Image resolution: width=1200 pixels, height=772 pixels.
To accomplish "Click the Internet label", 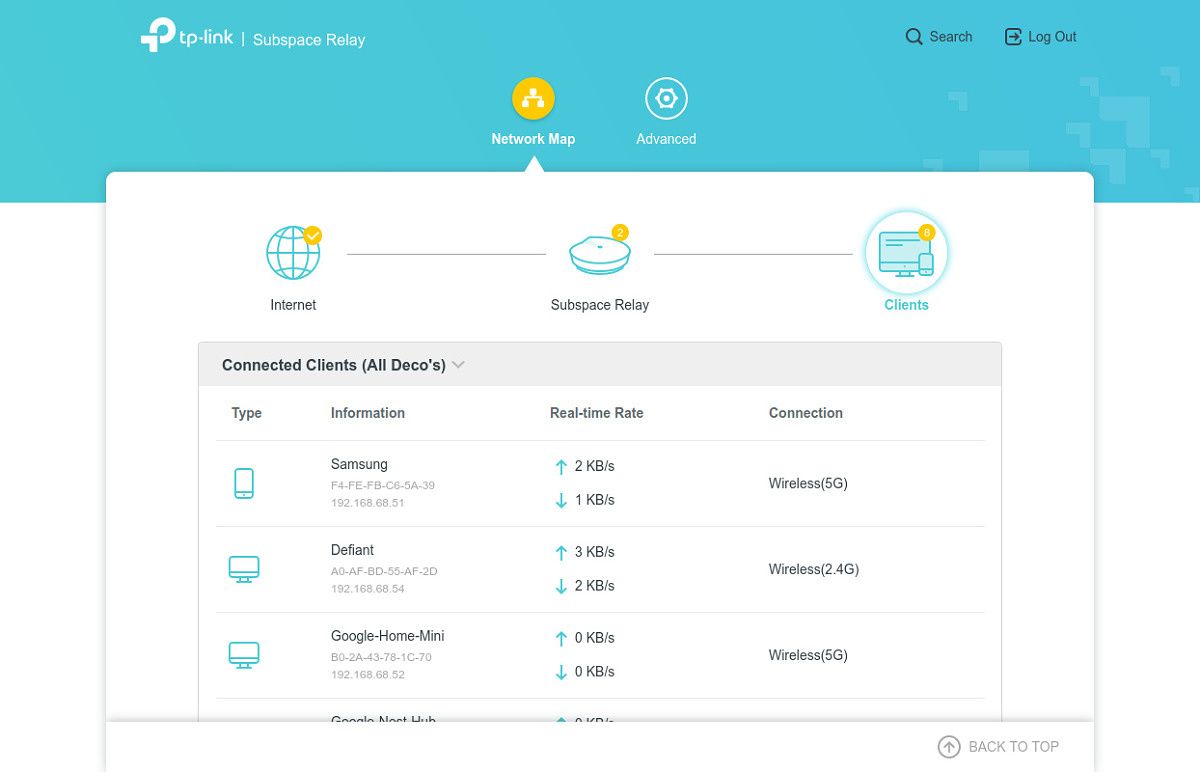I will 293,305.
